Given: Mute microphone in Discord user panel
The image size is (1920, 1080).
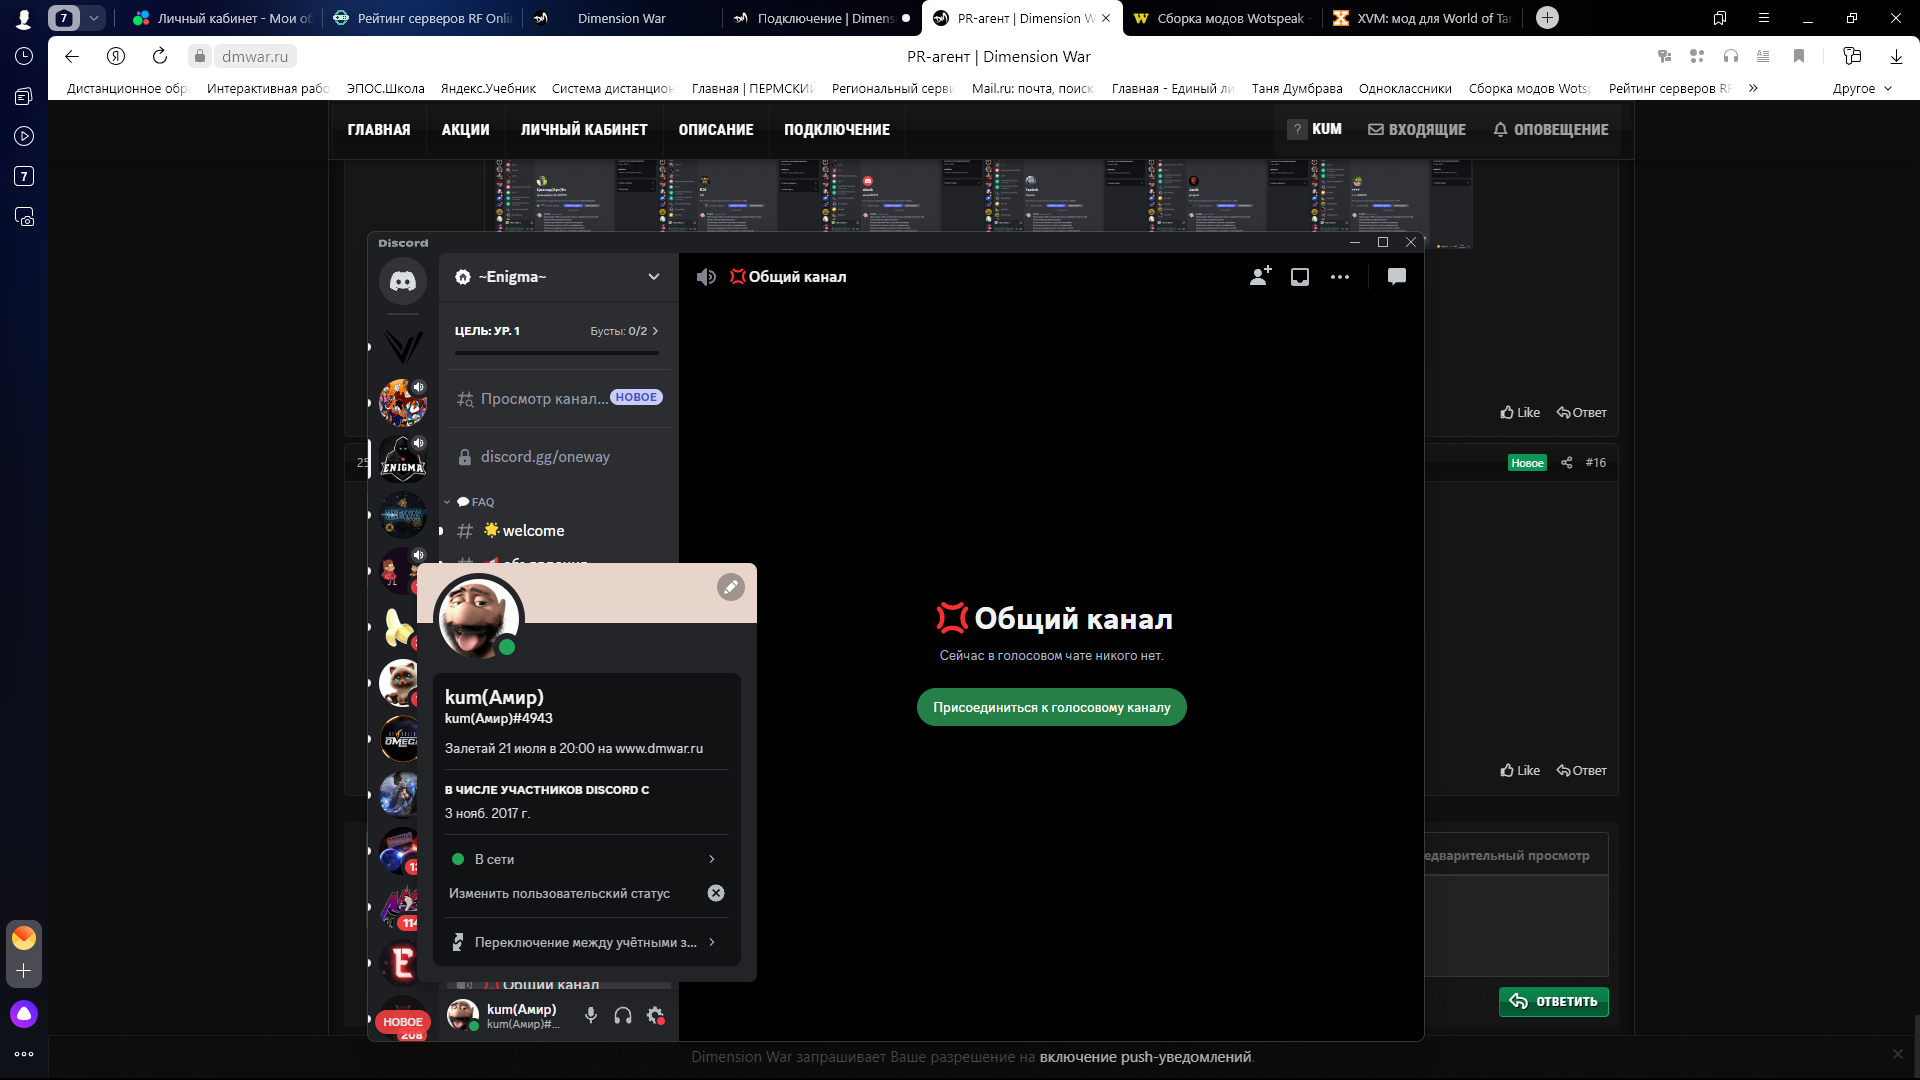Looking at the screenshot, I should pos(591,1015).
